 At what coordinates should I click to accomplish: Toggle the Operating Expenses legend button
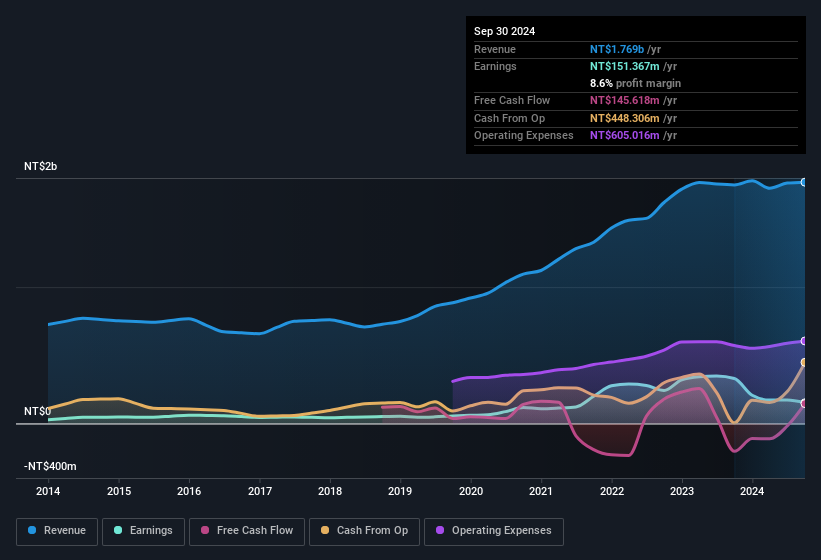coord(494,532)
